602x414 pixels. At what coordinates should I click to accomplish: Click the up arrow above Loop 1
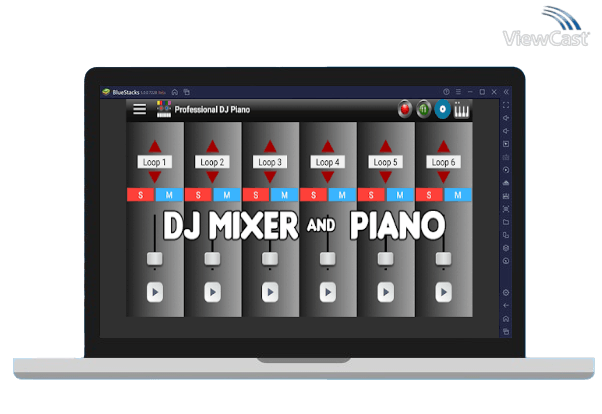point(155,146)
